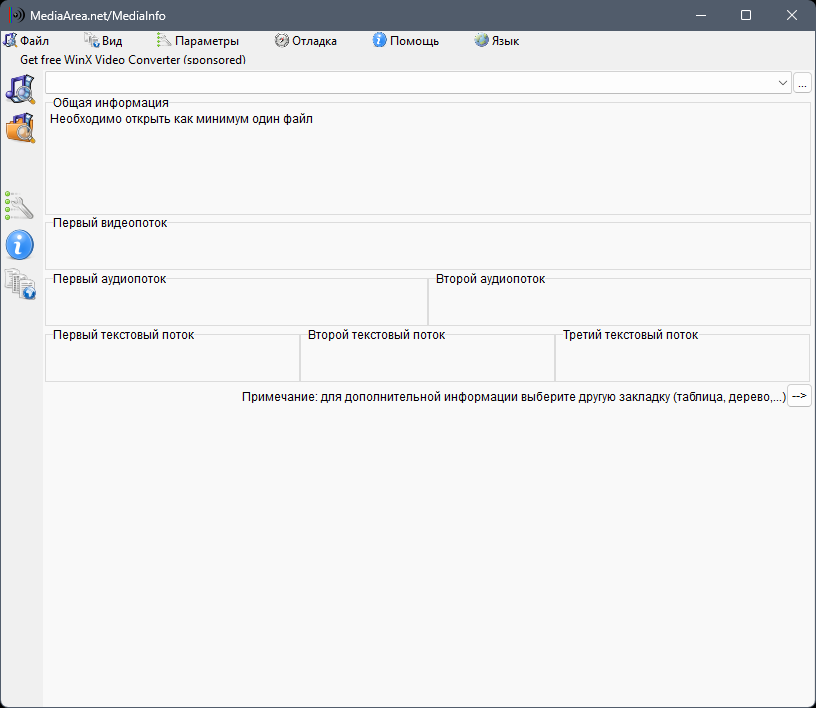Click the '-->' next view button
Image resolution: width=816 pixels, height=708 pixels.
pos(799,396)
